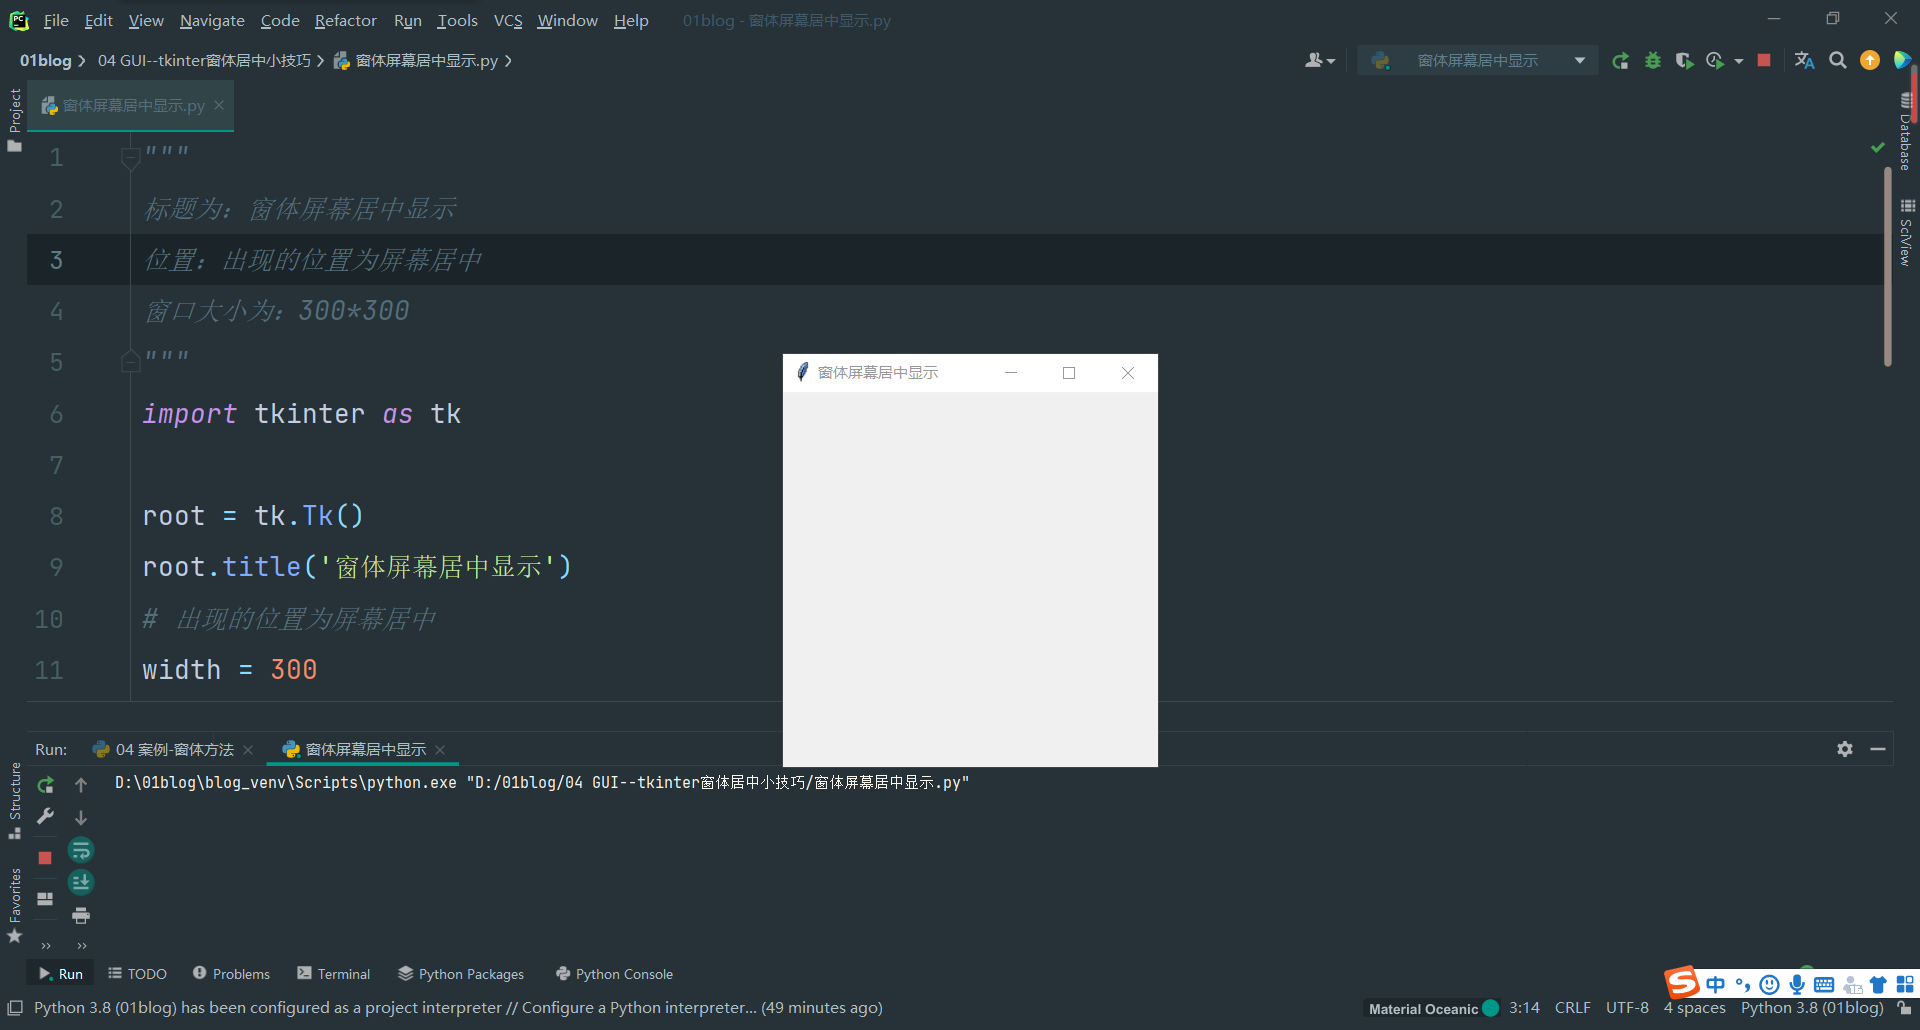This screenshot has height=1030, width=1920.
Task: Open the TODO tool window
Action: 137,974
